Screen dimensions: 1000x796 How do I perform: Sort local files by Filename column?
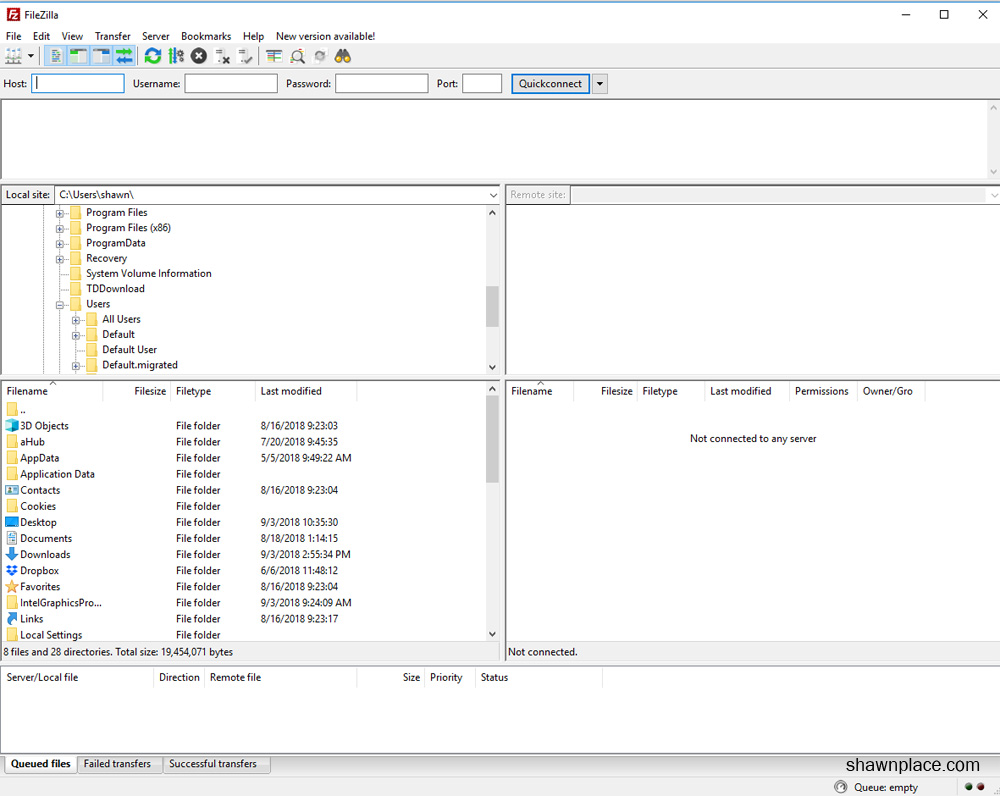coord(52,391)
